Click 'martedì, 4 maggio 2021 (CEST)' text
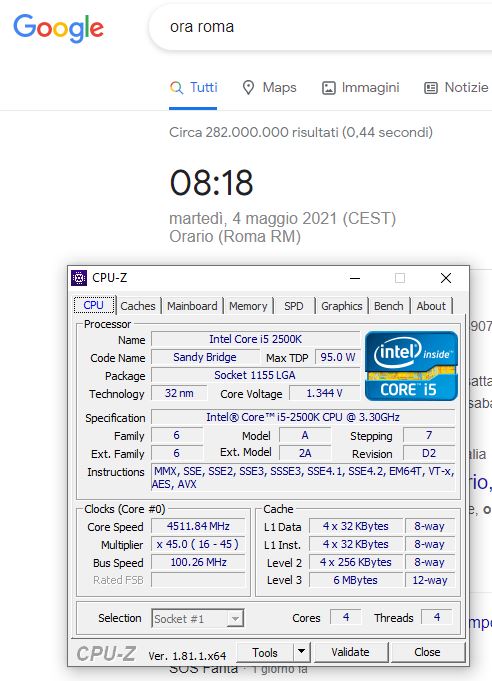This screenshot has width=492, height=681. point(282,218)
